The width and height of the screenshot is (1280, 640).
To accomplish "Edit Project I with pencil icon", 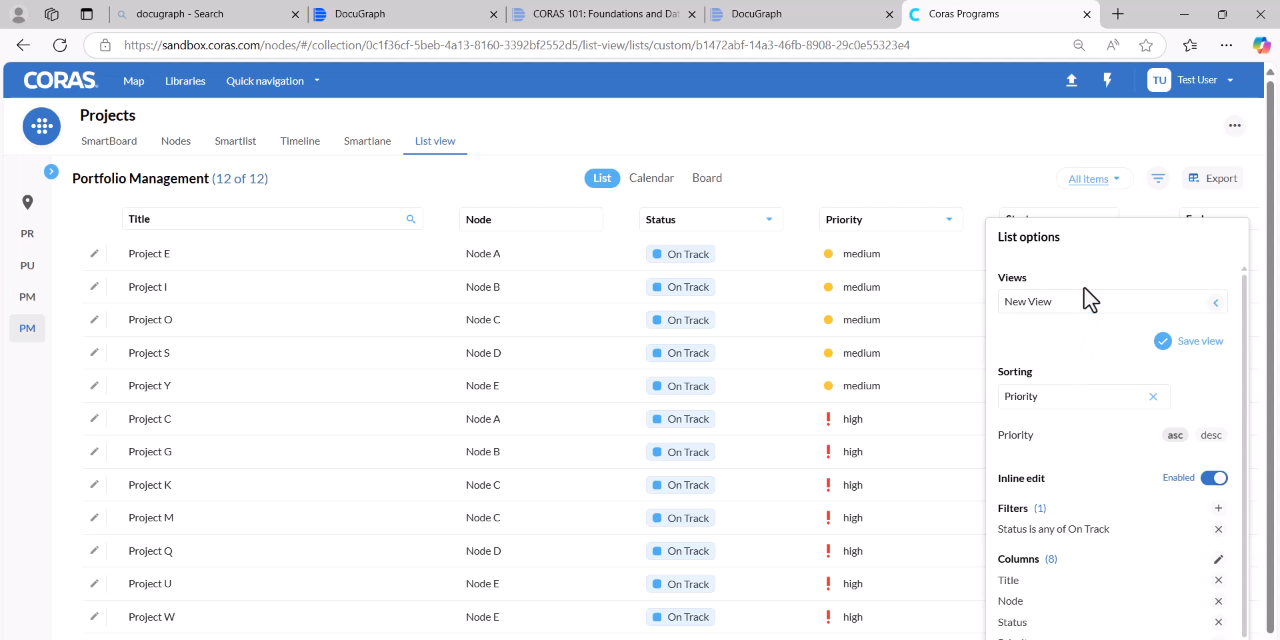I will tap(95, 286).
